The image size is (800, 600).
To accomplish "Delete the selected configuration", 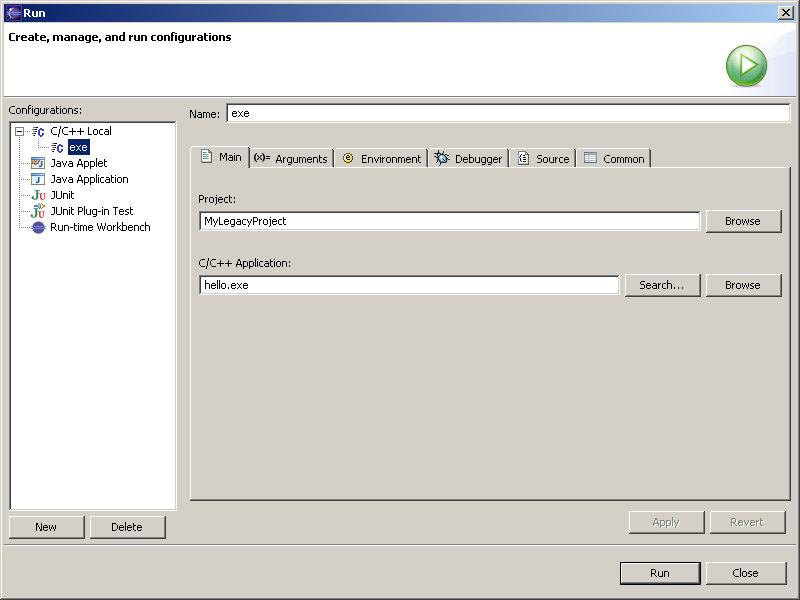I will 127,527.
